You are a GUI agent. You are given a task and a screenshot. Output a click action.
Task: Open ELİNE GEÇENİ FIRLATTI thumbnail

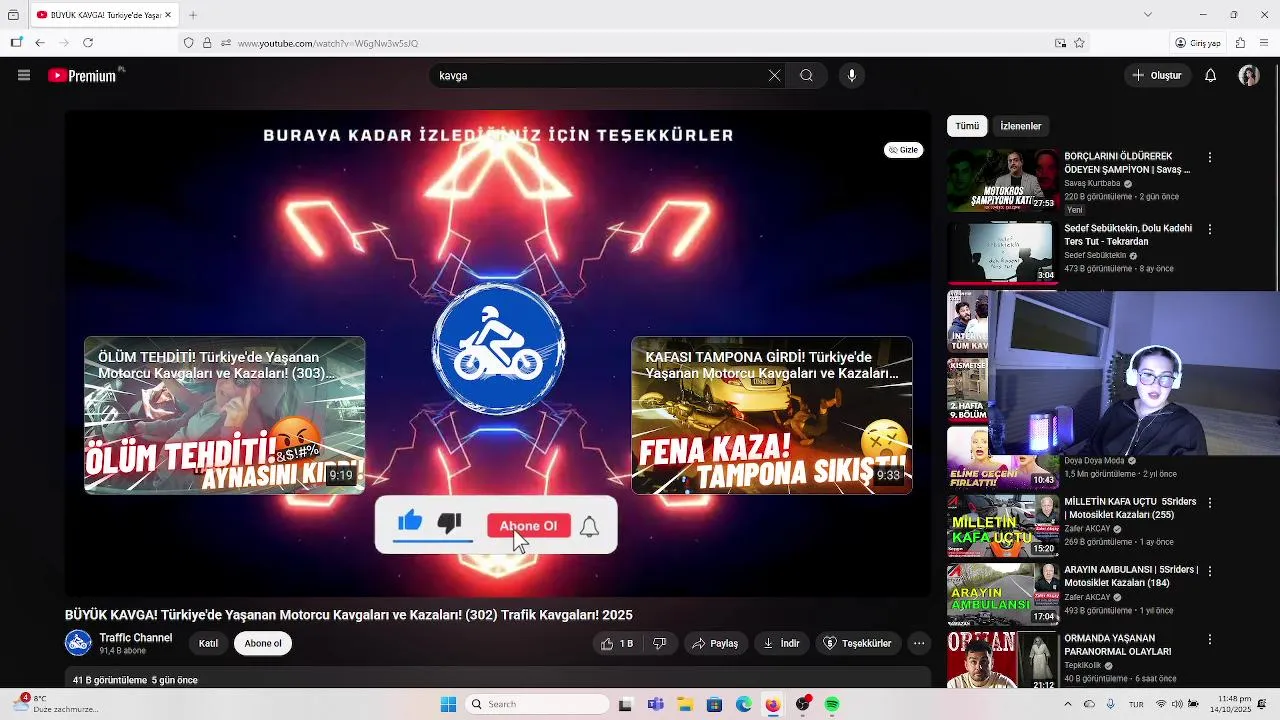coord(1002,457)
